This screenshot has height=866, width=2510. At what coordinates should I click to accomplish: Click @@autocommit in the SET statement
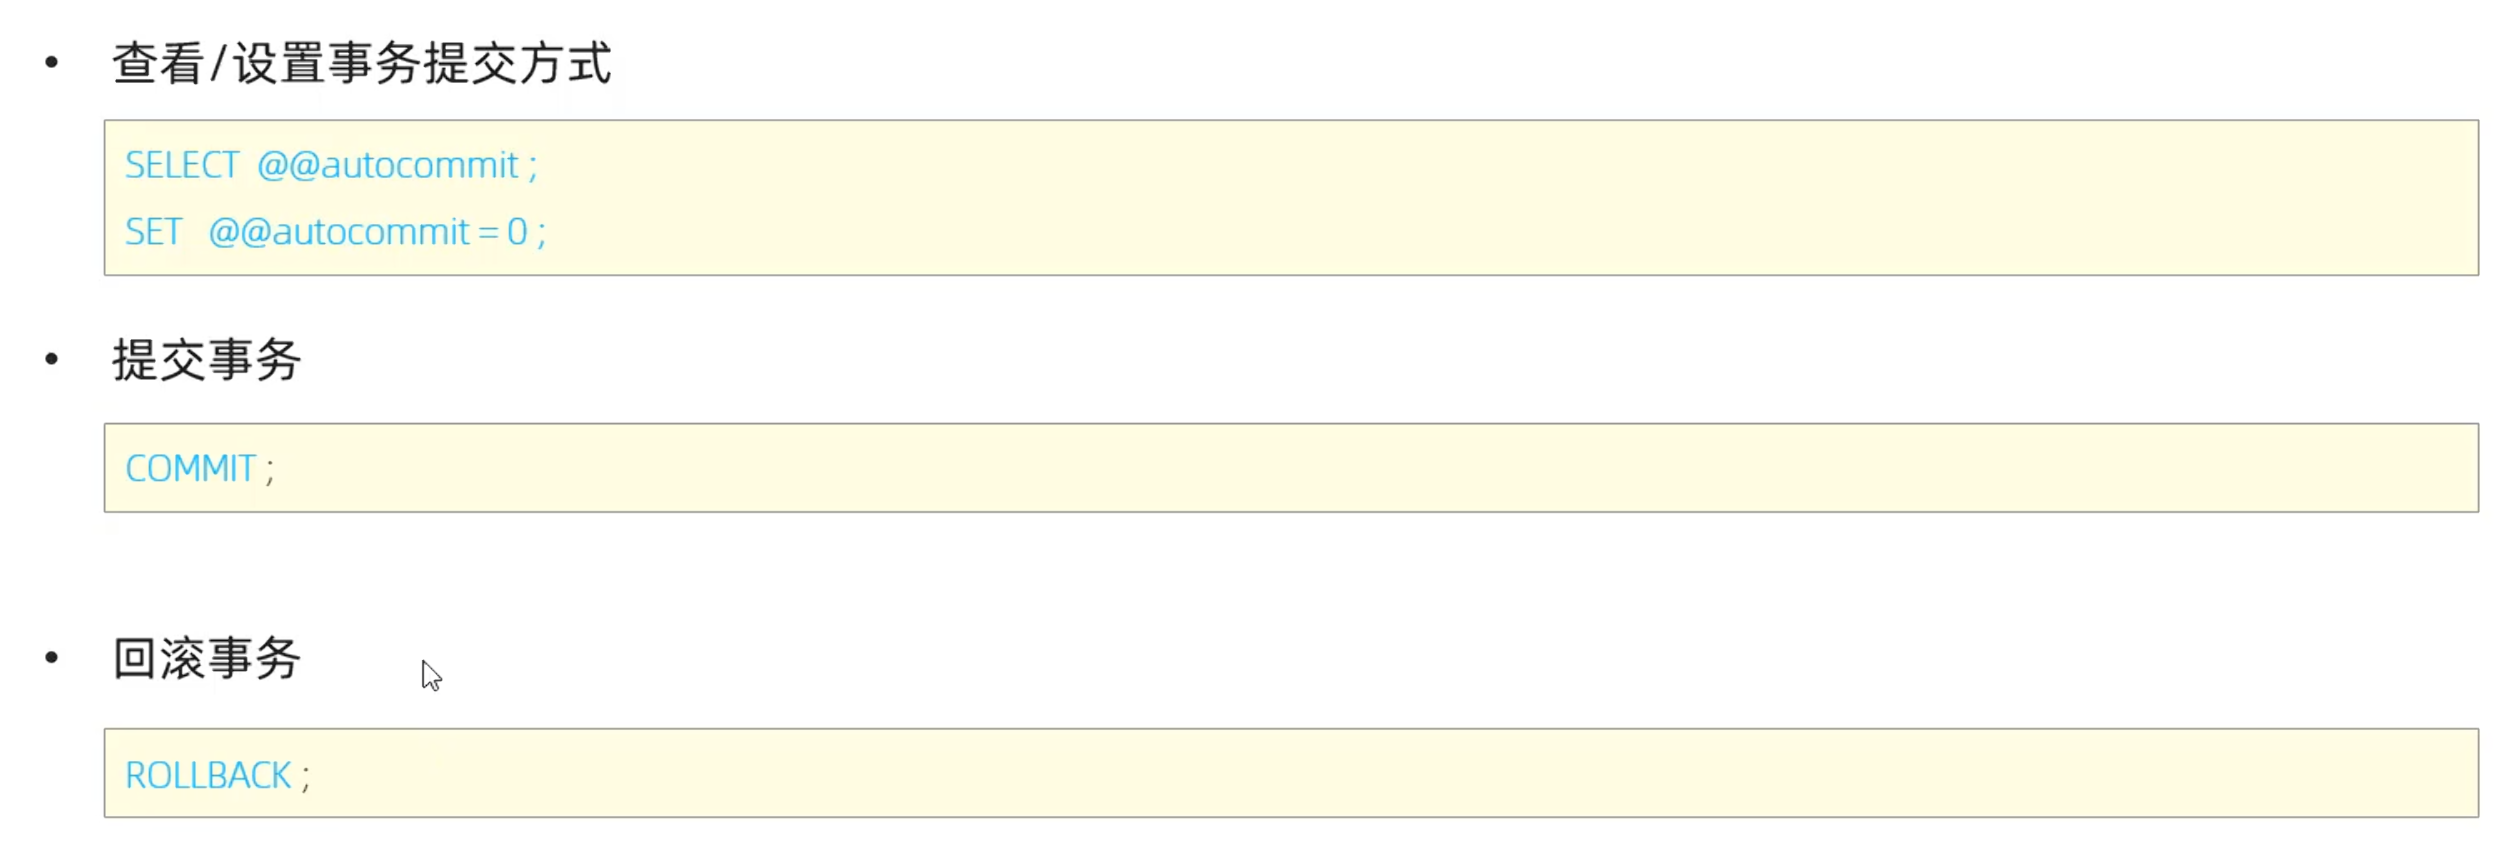point(339,232)
